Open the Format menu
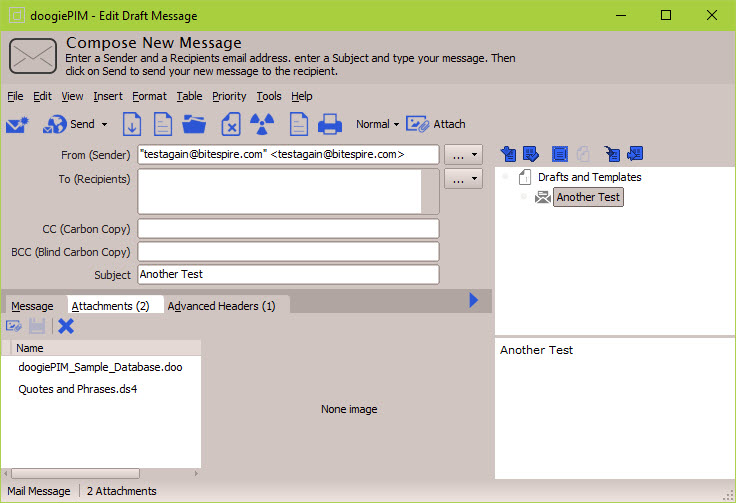This screenshot has height=503, width=736. (149, 96)
